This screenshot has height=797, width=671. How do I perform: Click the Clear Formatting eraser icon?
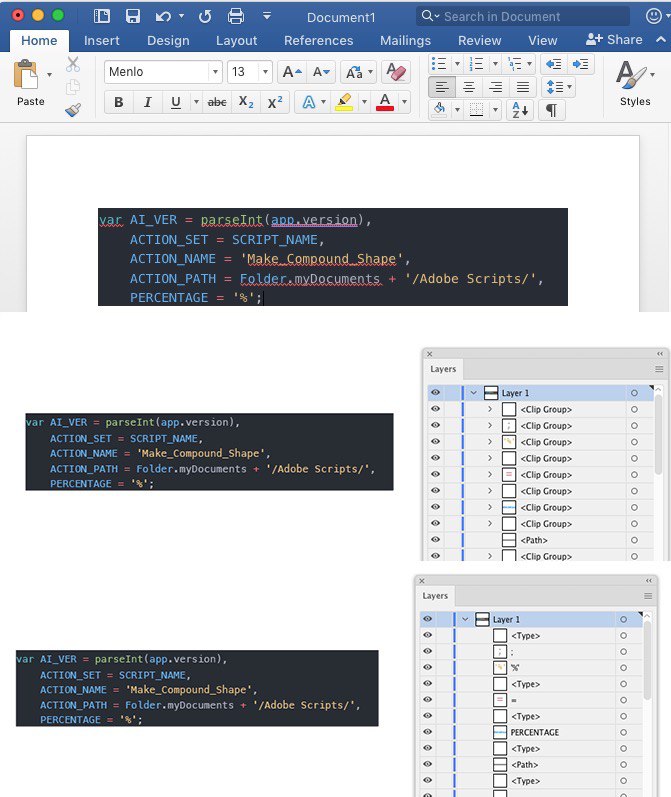396,72
